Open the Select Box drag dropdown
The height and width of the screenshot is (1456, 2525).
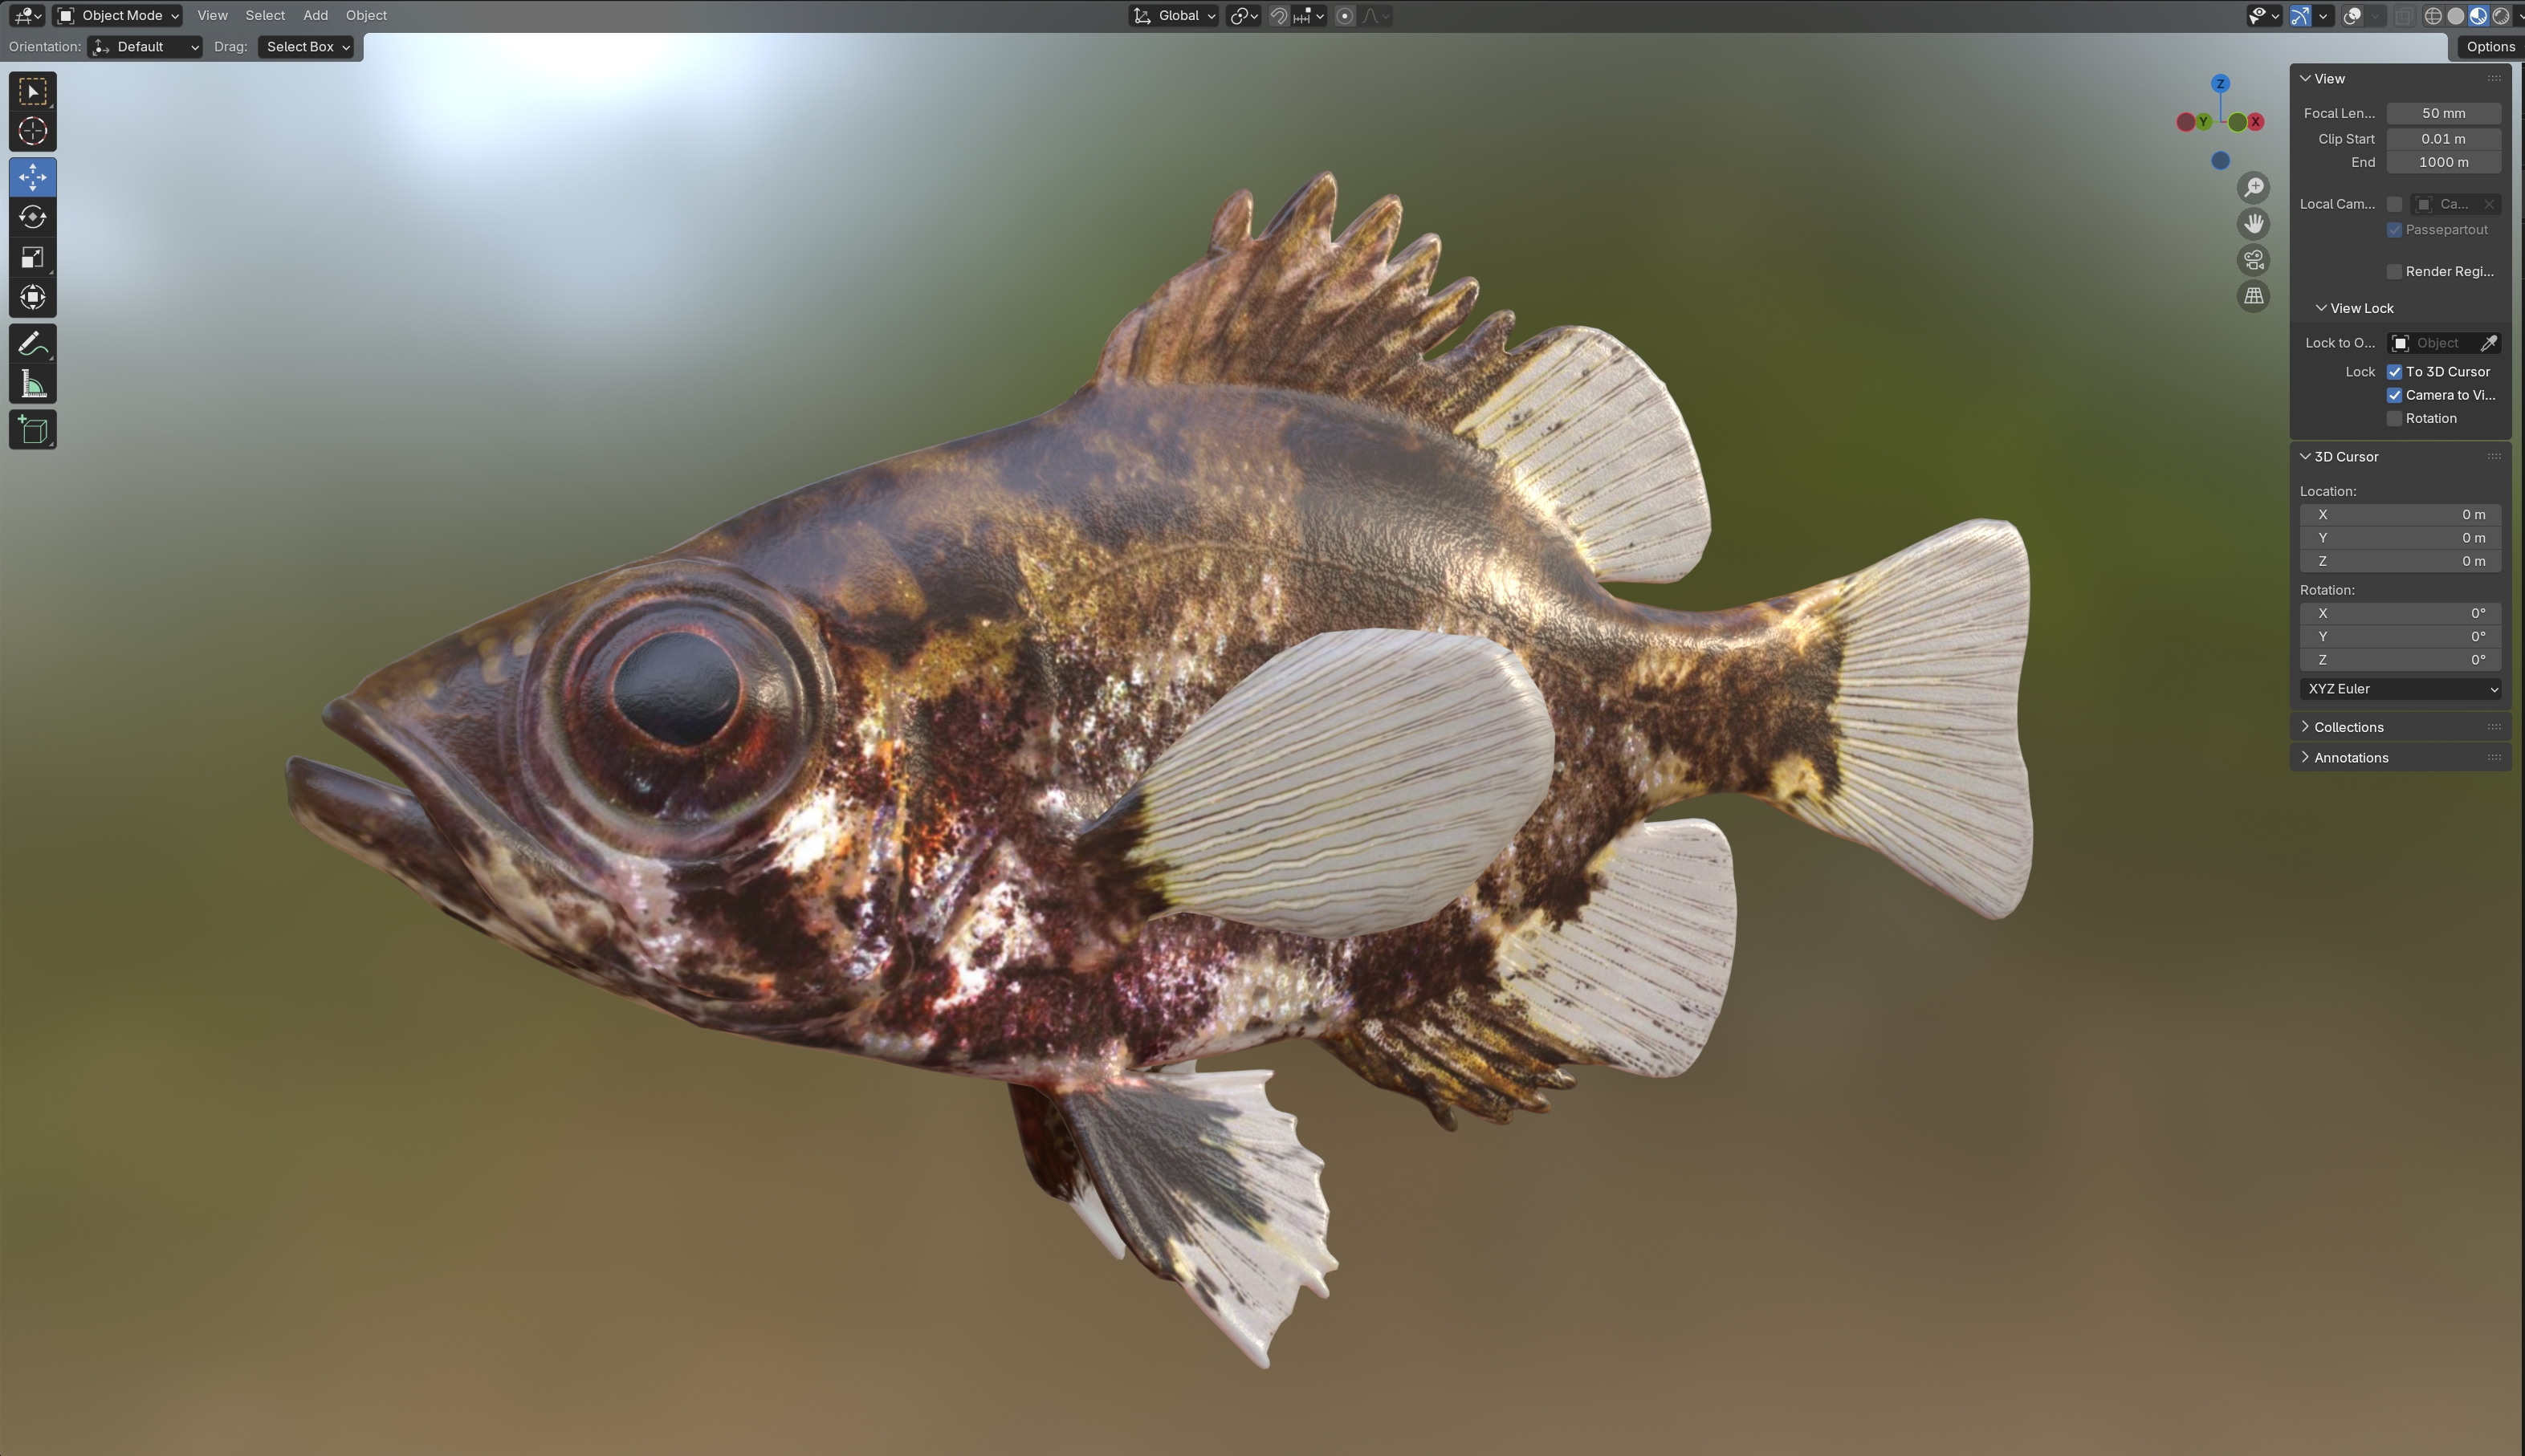coord(306,46)
